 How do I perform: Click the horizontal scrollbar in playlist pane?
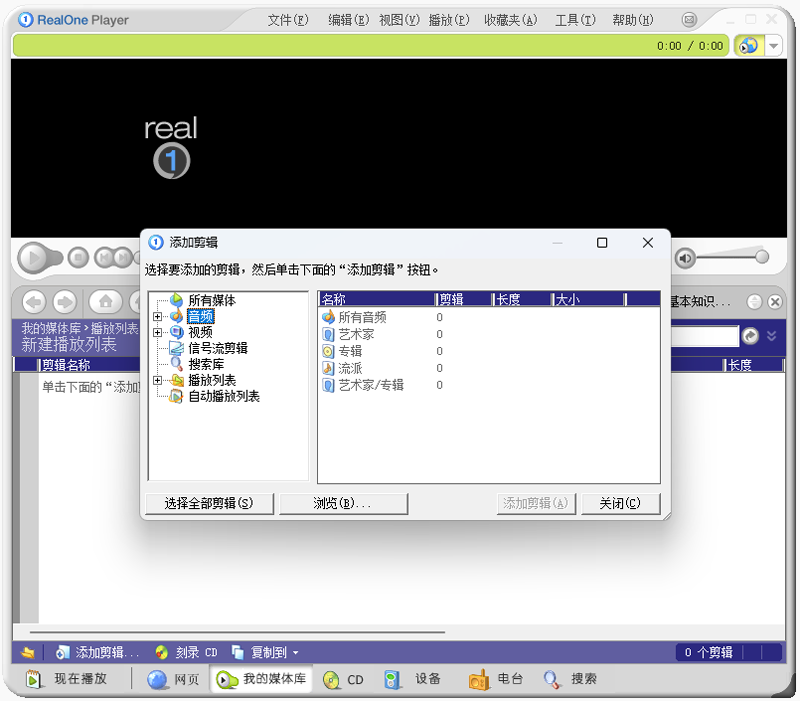[237, 633]
